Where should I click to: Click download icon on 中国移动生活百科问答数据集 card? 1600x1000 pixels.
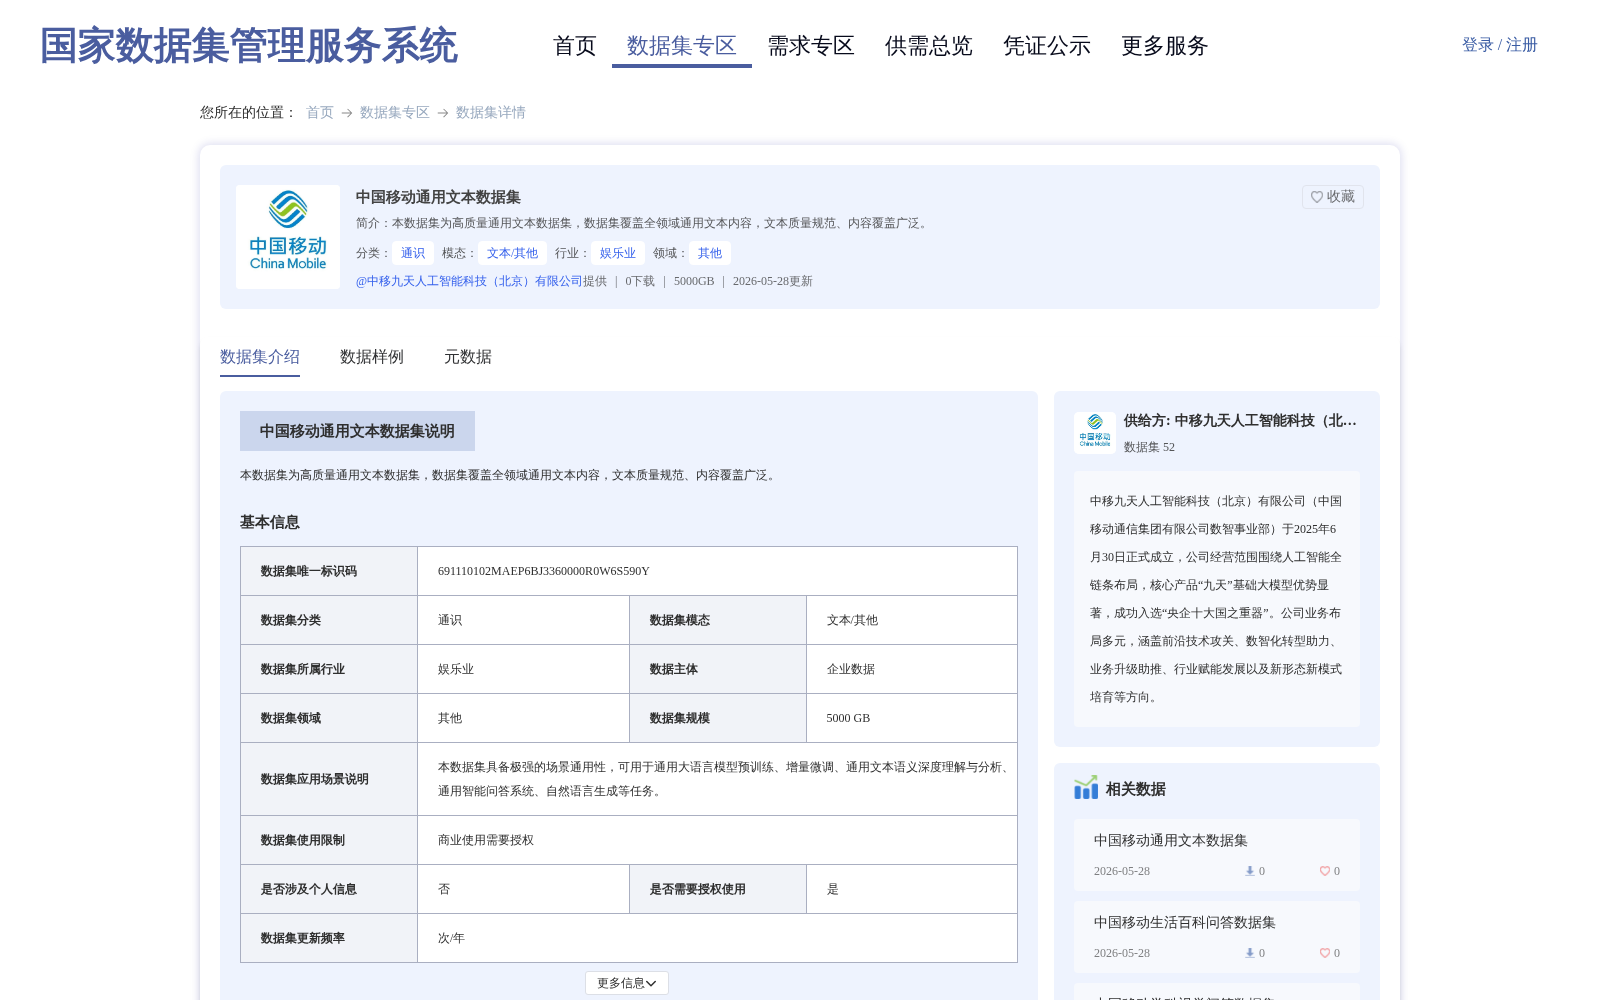(1249, 953)
